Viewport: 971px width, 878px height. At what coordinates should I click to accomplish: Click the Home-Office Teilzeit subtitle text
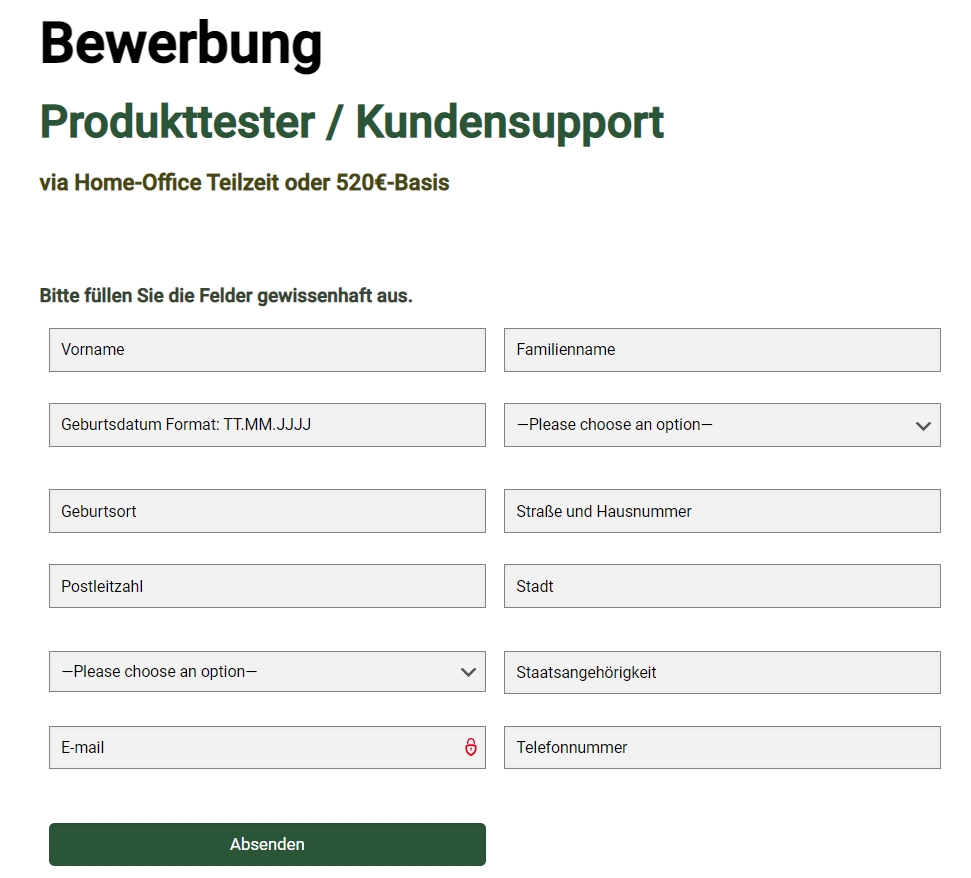(x=244, y=183)
